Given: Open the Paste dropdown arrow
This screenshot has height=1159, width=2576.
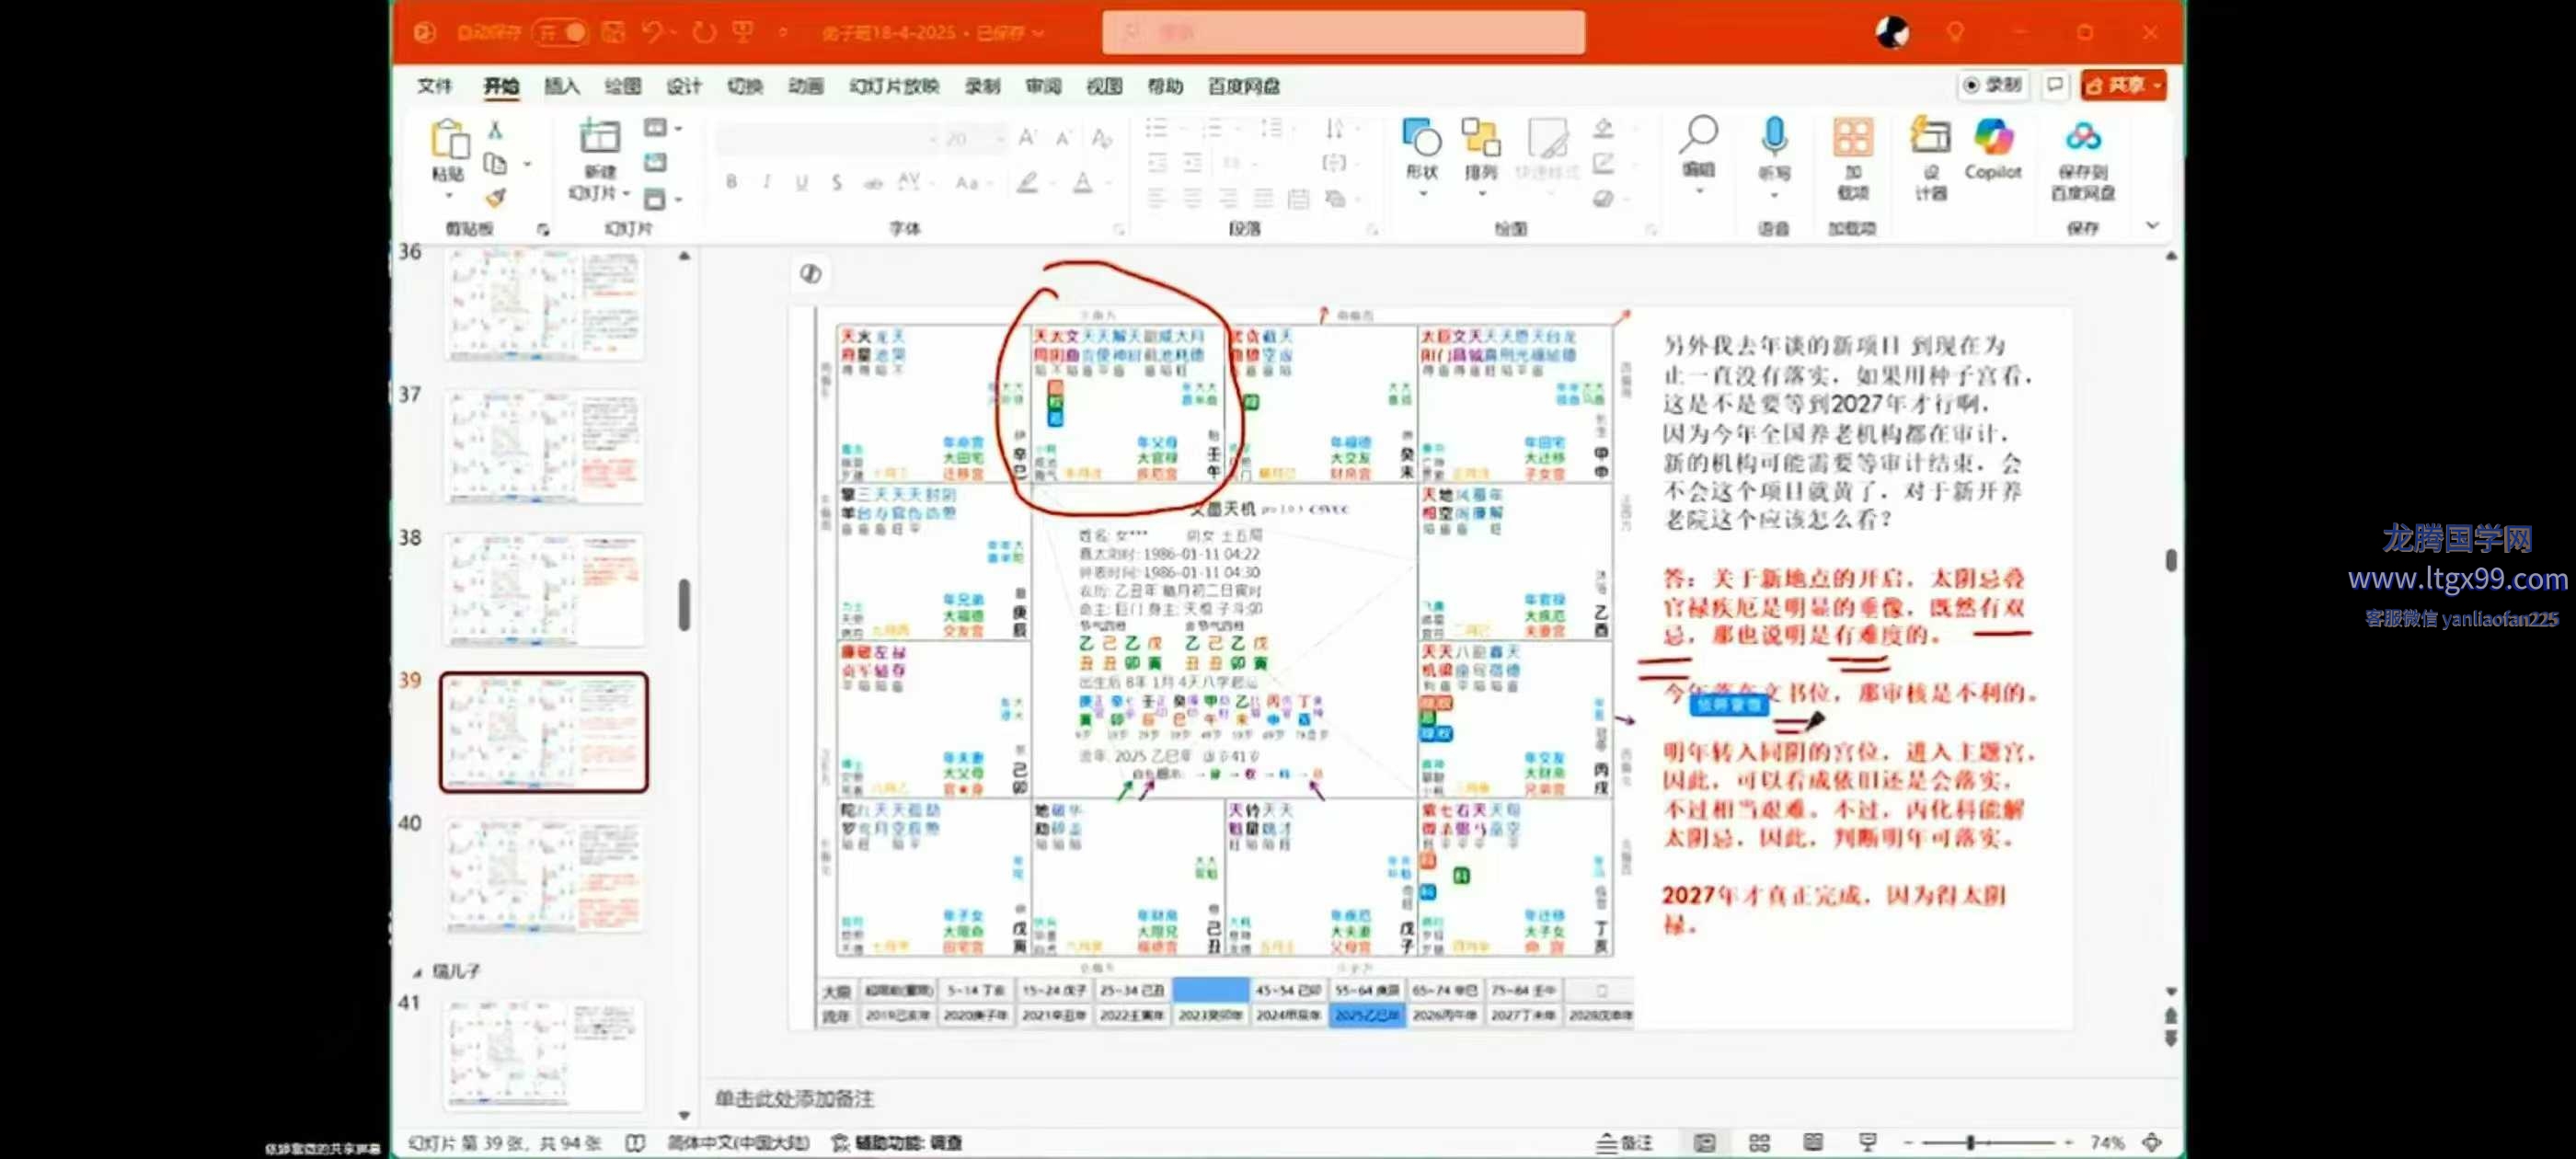Looking at the screenshot, I should click(449, 196).
